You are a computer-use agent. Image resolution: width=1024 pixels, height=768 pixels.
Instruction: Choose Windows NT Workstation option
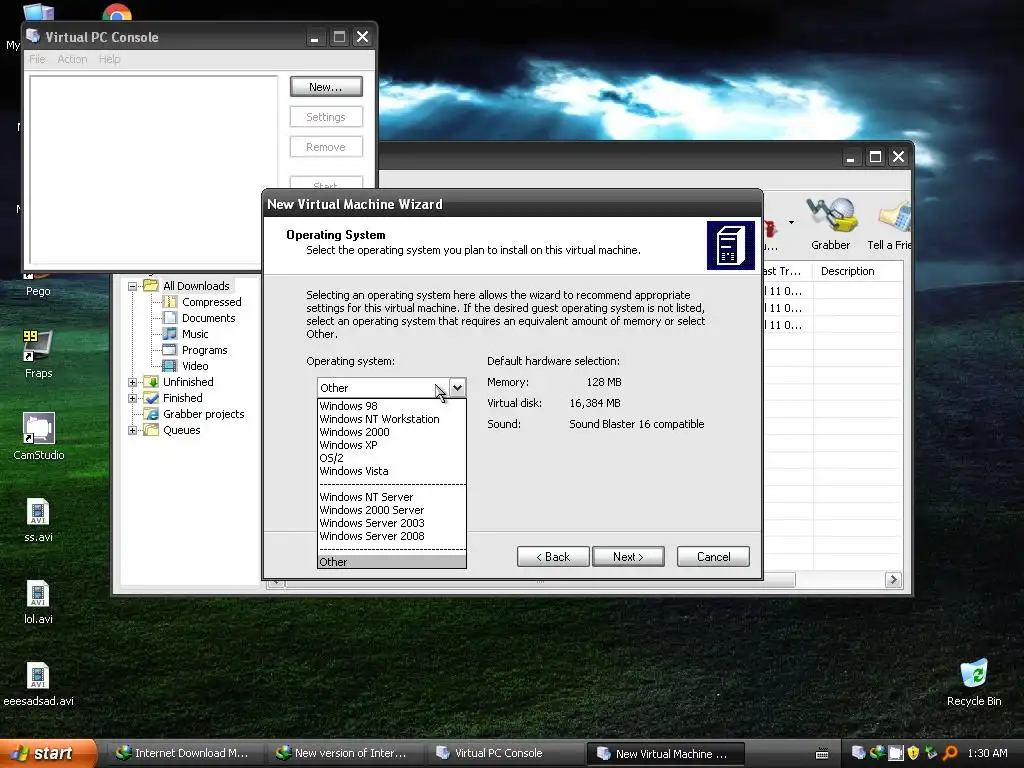(379, 419)
